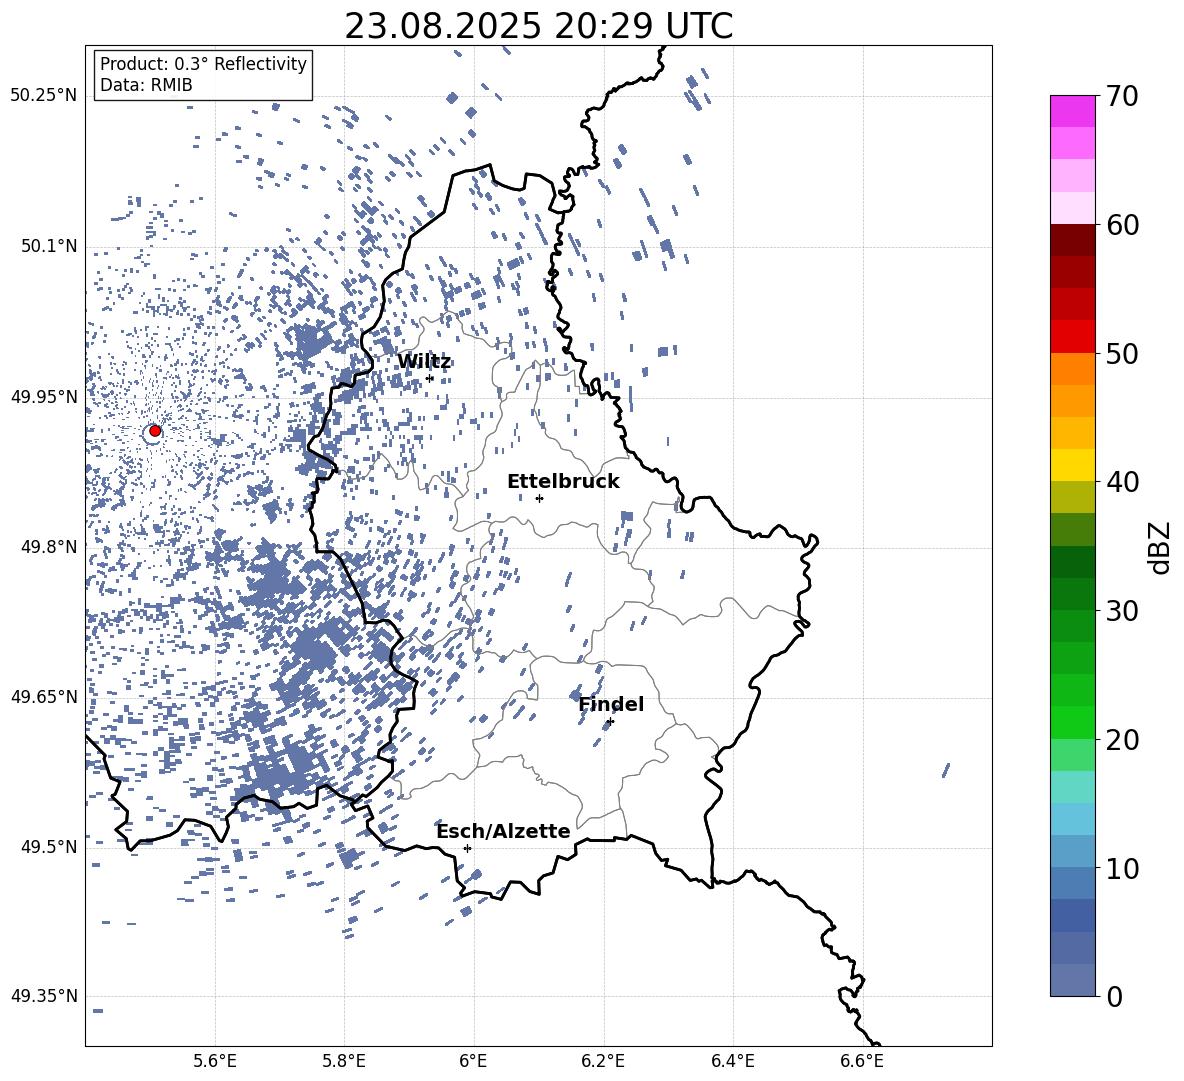Click the Findel city label

click(611, 704)
